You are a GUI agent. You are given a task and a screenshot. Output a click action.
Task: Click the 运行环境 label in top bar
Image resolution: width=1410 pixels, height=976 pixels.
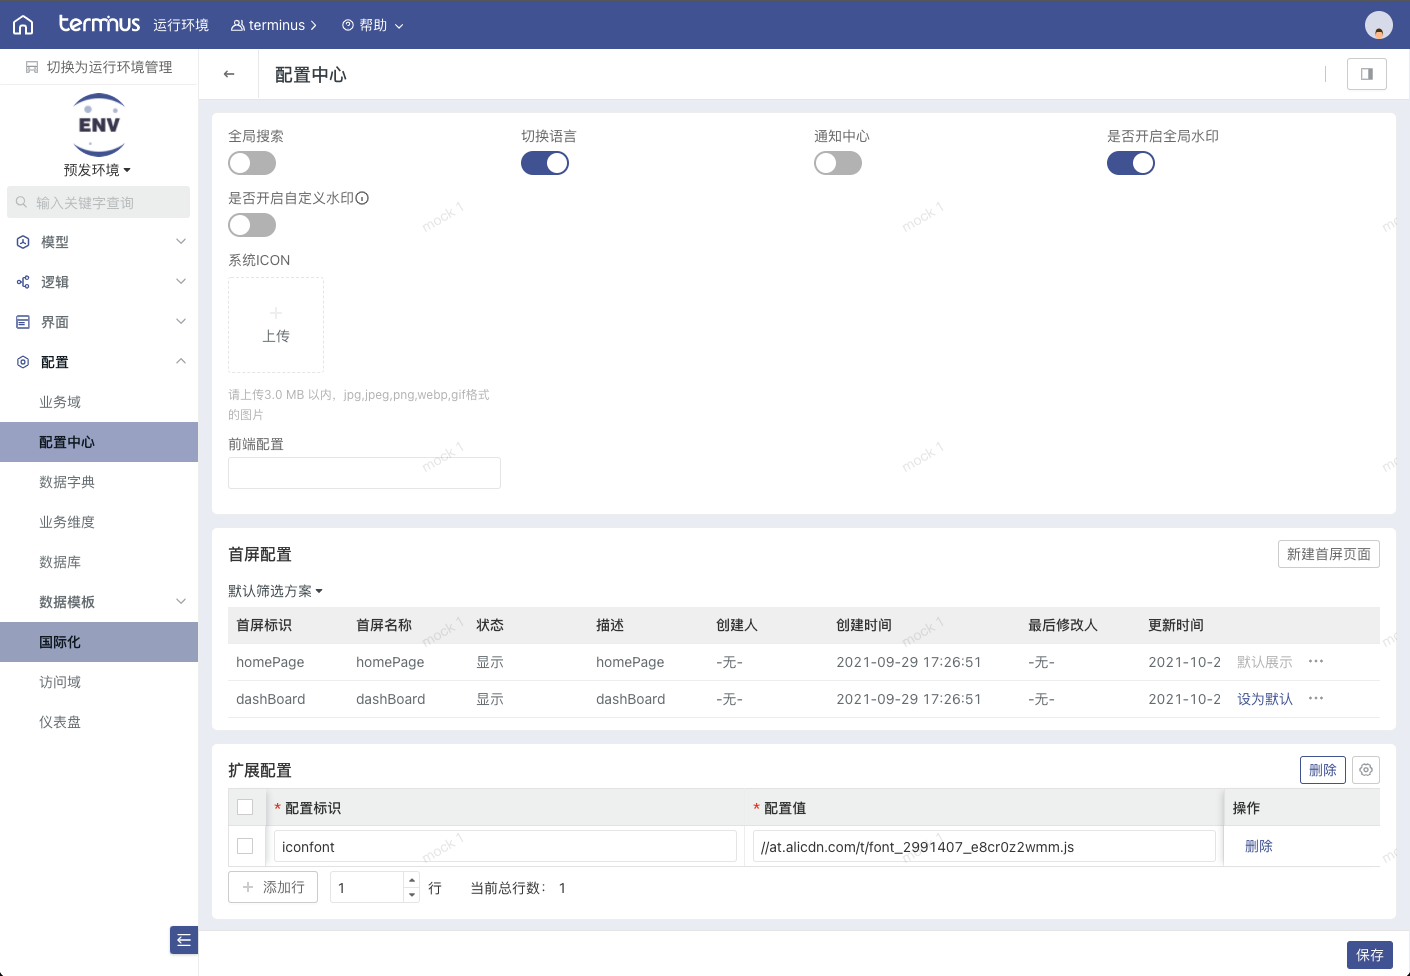point(181,25)
